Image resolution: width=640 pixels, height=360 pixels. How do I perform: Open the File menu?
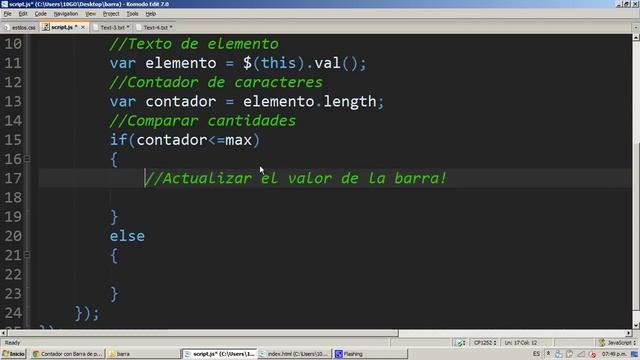[7, 14]
